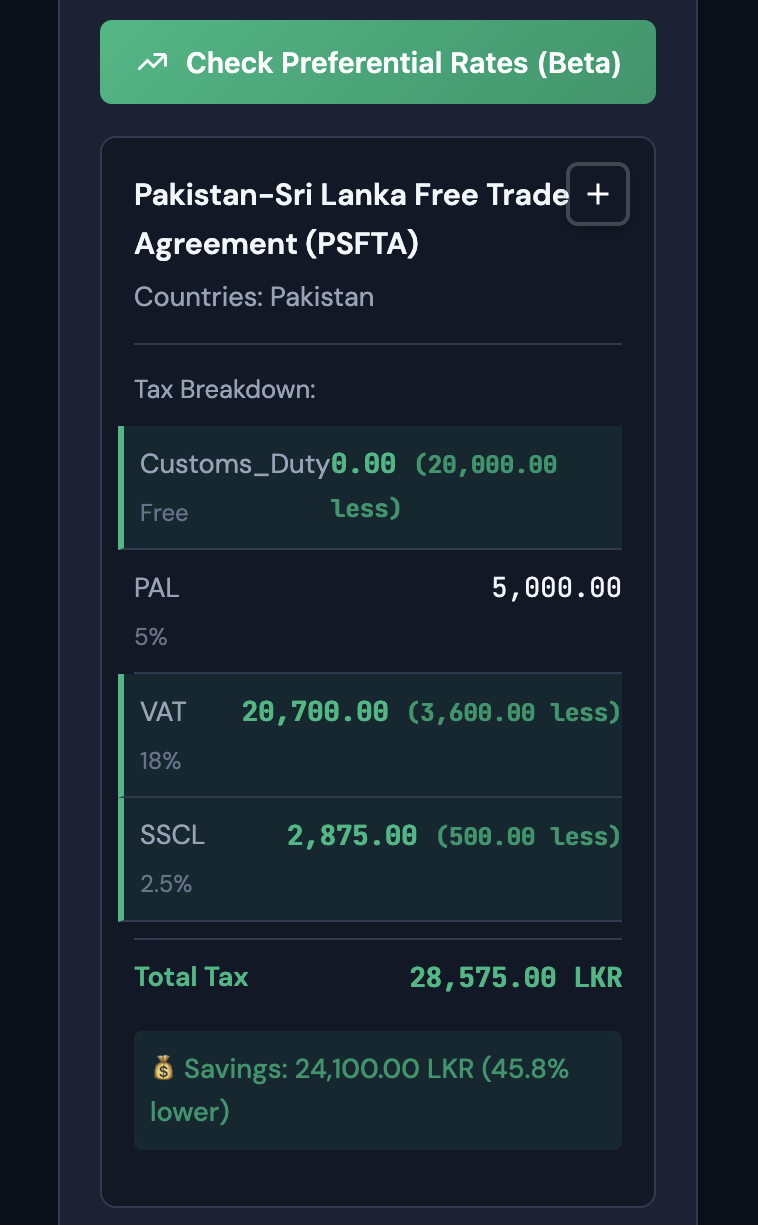The image size is (758, 1225).
Task: Click the SSCL amount 2,875.00
Action: pyautogui.click(x=352, y=836)
